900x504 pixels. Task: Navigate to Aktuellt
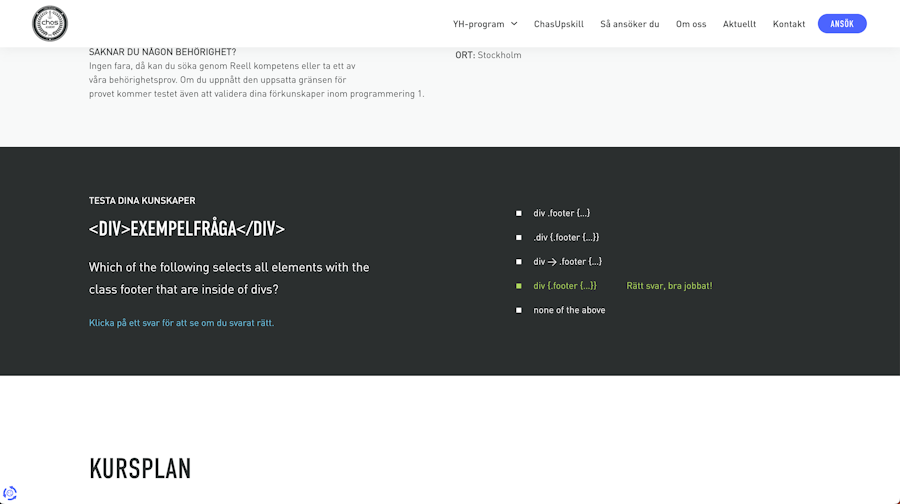(739, 24)
